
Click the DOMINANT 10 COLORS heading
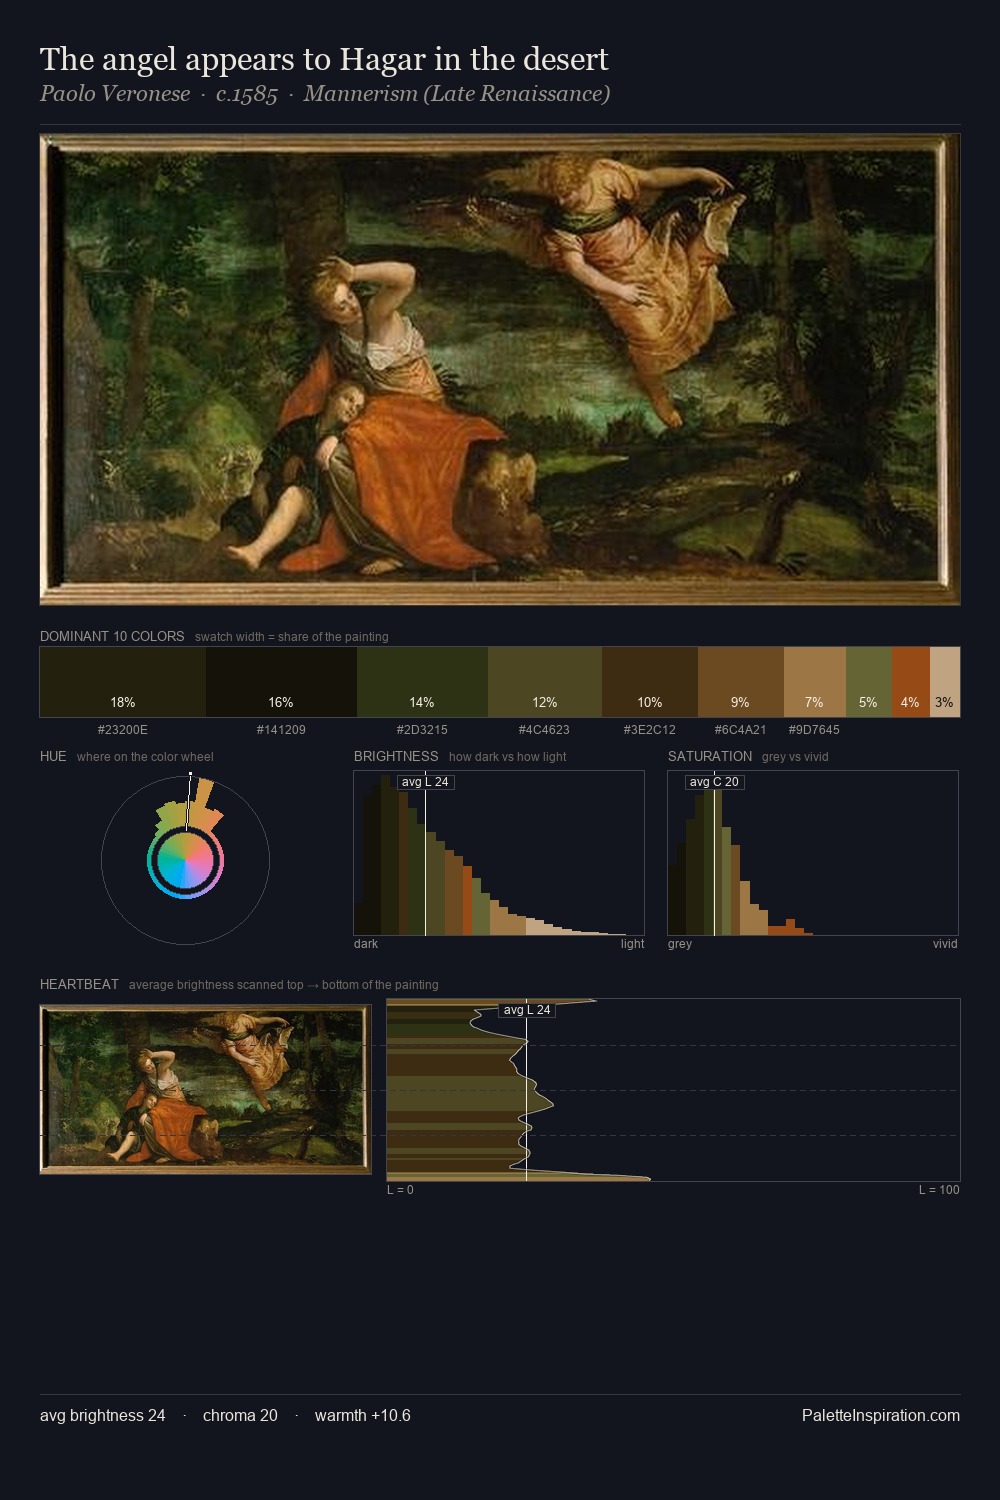click(x=112, y=636)
